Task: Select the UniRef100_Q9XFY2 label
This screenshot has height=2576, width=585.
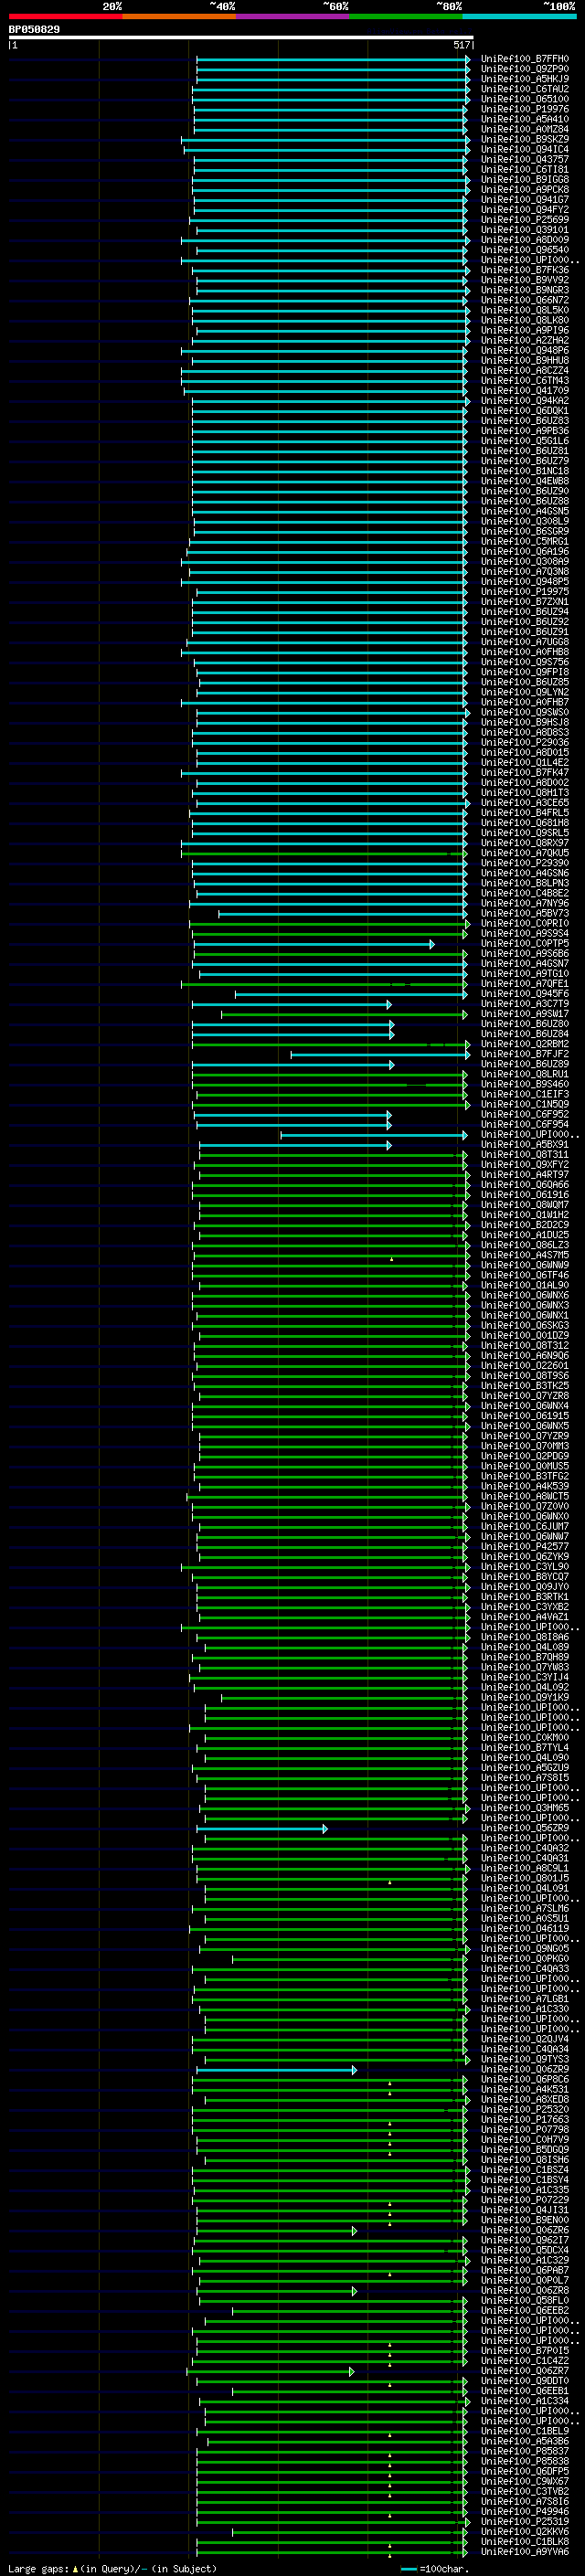Action: tap(524, 1164)
